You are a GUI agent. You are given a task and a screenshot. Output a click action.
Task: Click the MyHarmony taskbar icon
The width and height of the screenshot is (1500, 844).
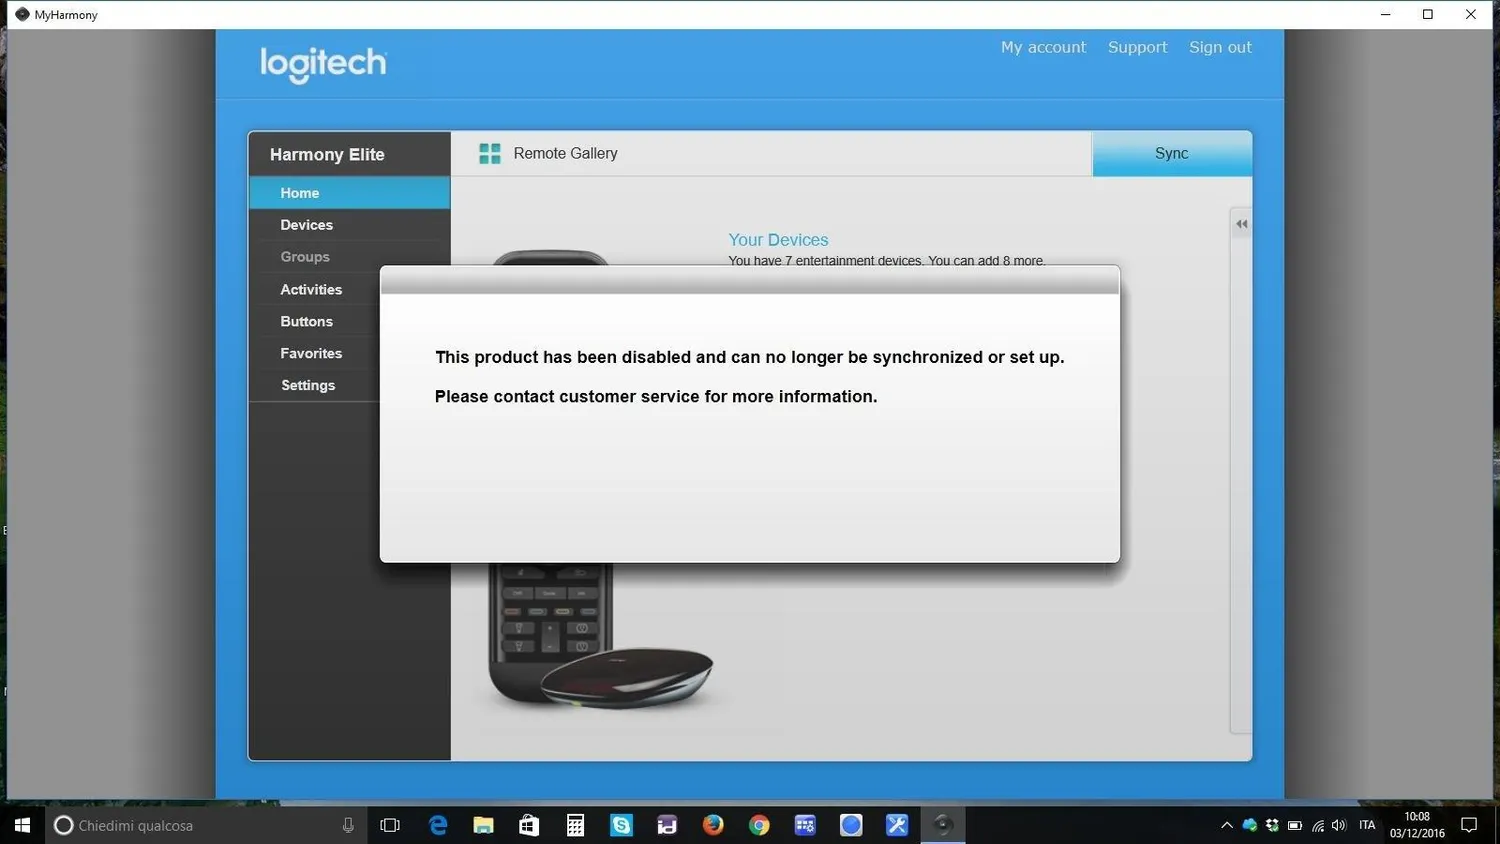[943, 825]
